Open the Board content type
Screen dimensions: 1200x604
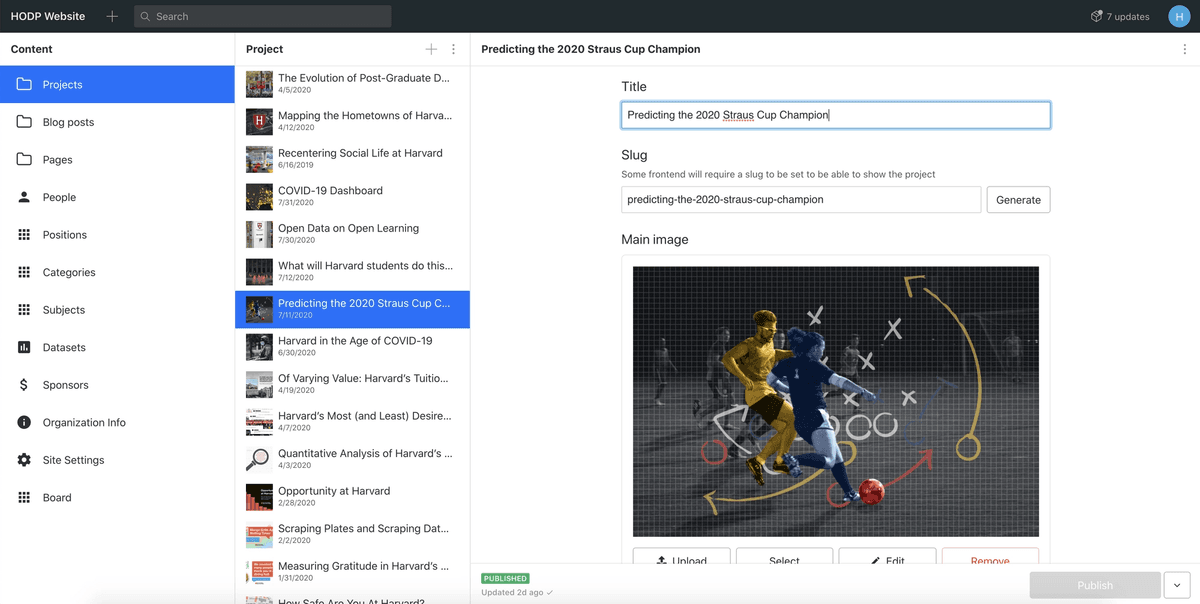pos(117,497)
